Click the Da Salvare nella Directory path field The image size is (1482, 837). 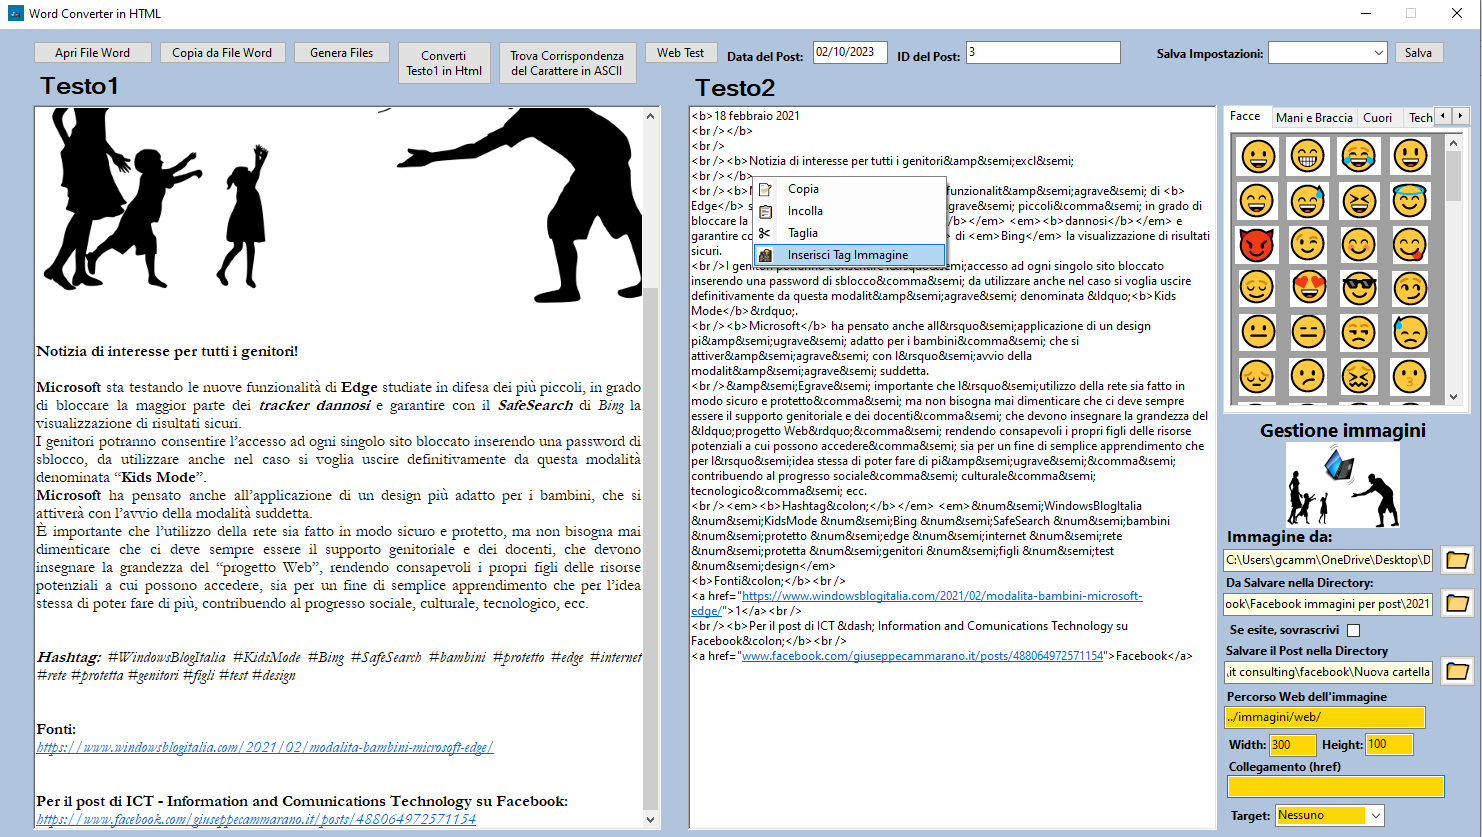(1328, 604)
